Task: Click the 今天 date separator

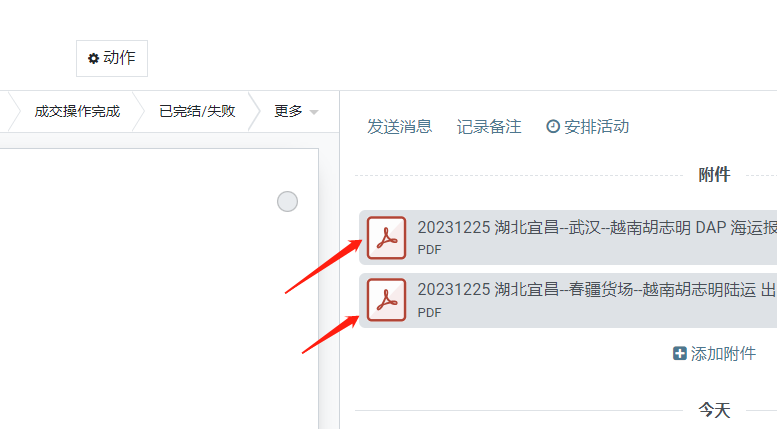Action: pyautogui.click(x=714, y=410)
